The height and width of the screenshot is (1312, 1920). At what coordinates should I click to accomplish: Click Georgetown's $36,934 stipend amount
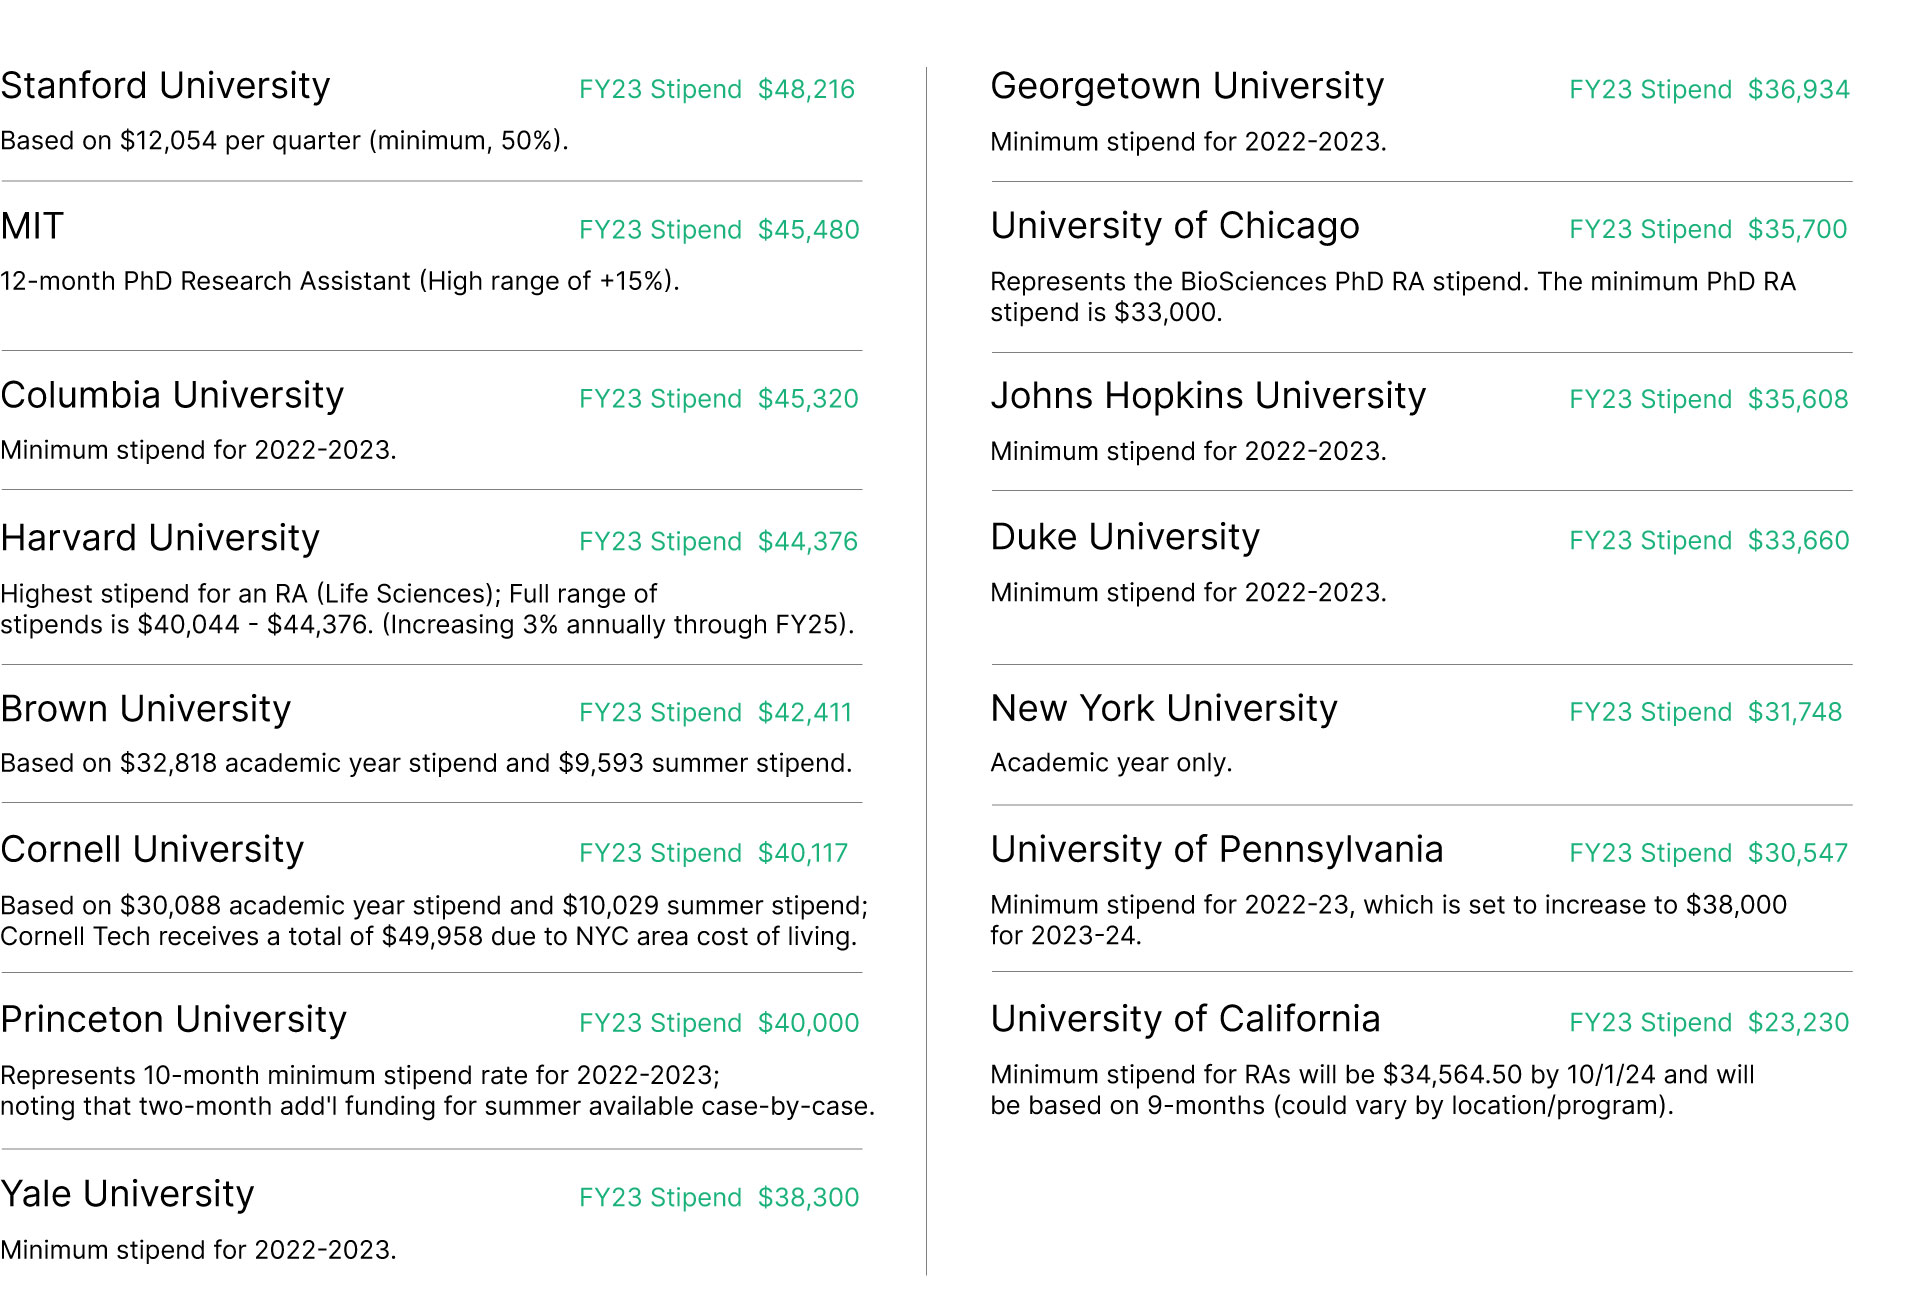pyautogui.click(x=1798, y=90)
